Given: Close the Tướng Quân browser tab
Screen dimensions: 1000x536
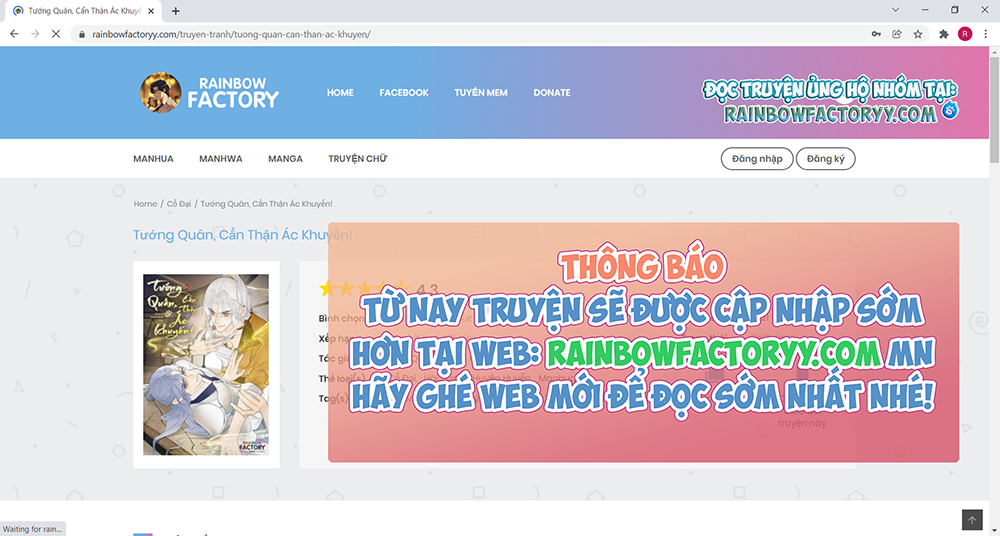Looking at the screenshot, I should click(153, 11).
